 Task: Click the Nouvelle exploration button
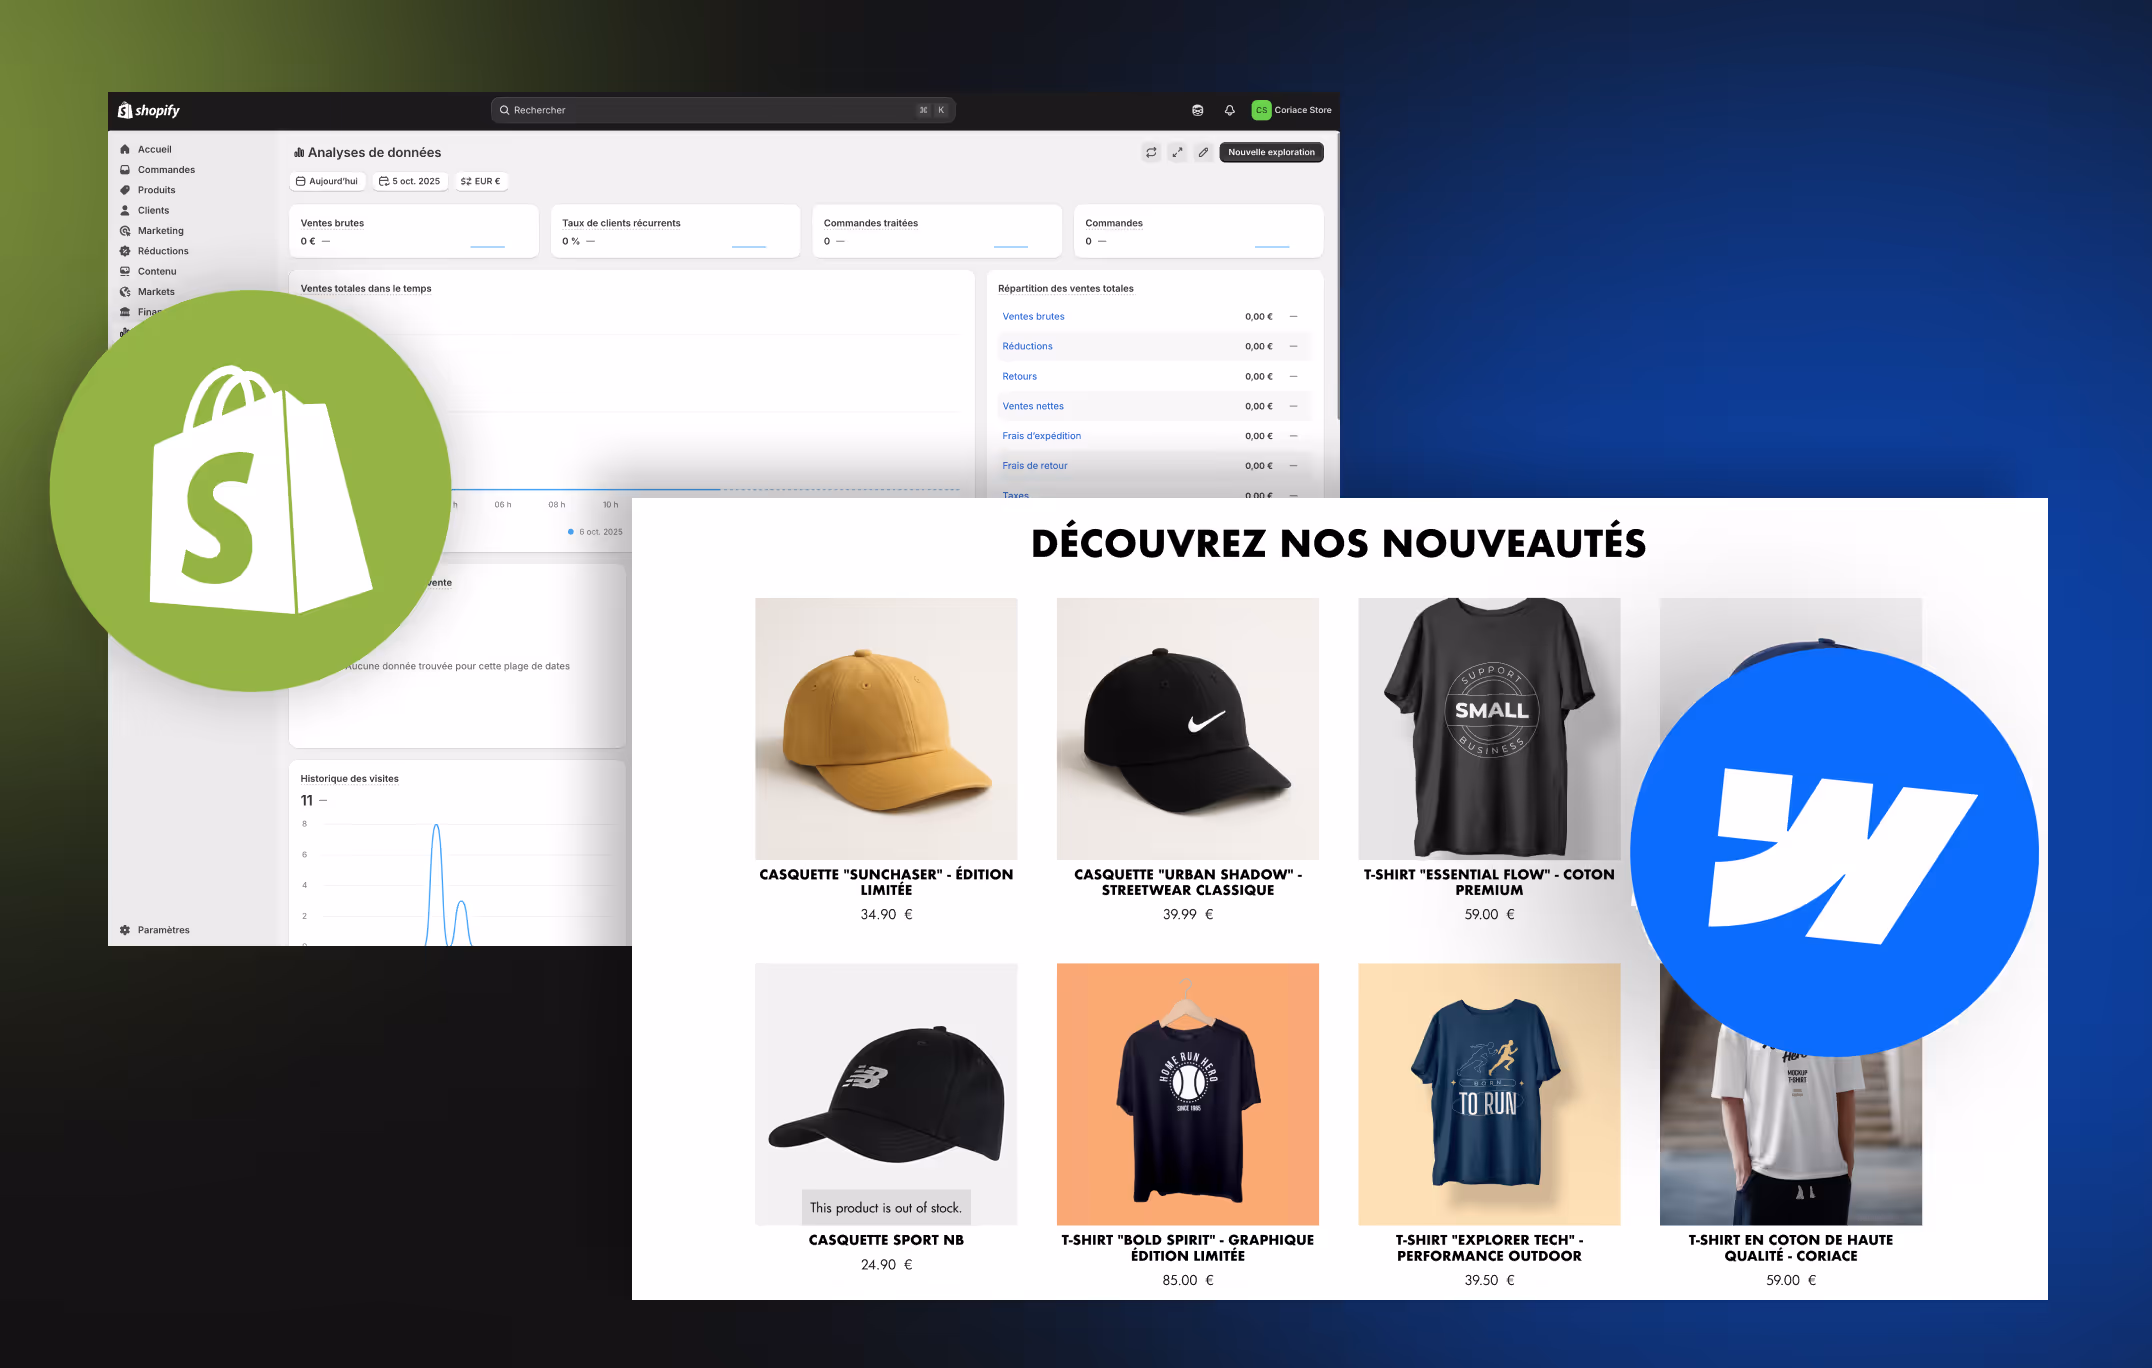[1271, 152]
